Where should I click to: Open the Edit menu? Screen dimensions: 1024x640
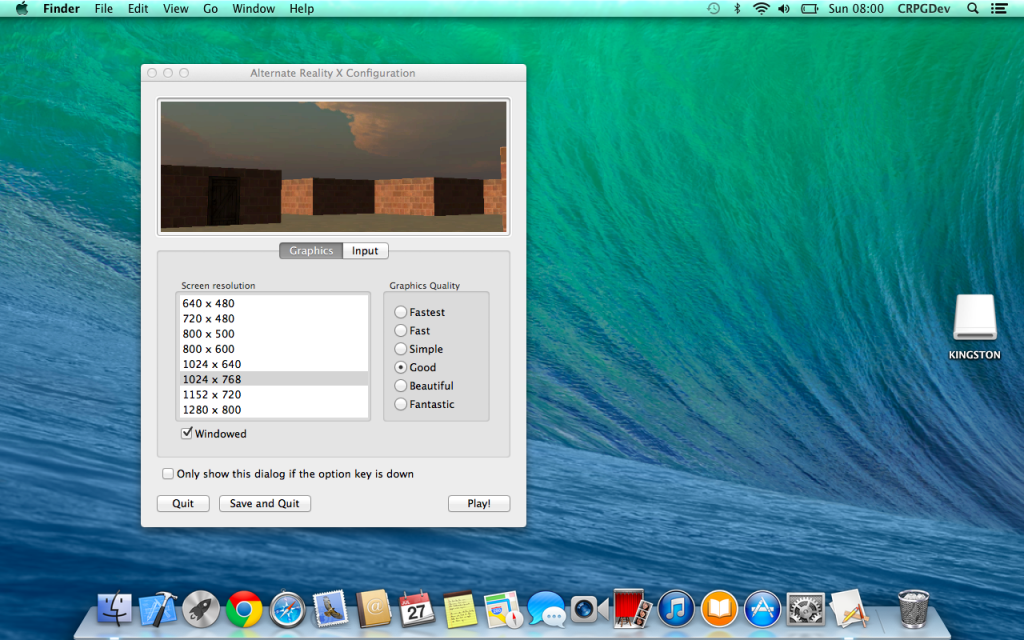point(138,8)
